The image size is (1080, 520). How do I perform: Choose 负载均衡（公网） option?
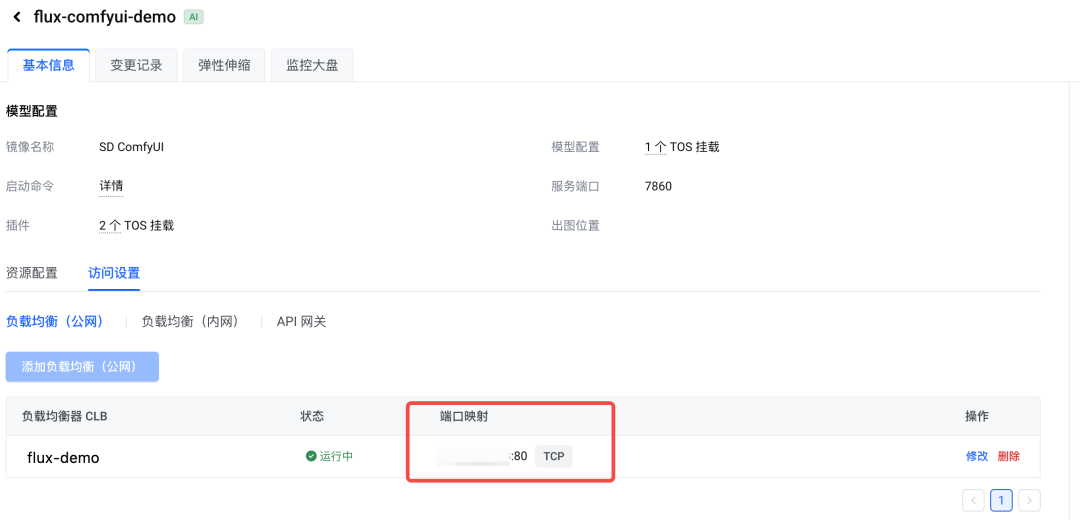[x=55, y=321]
